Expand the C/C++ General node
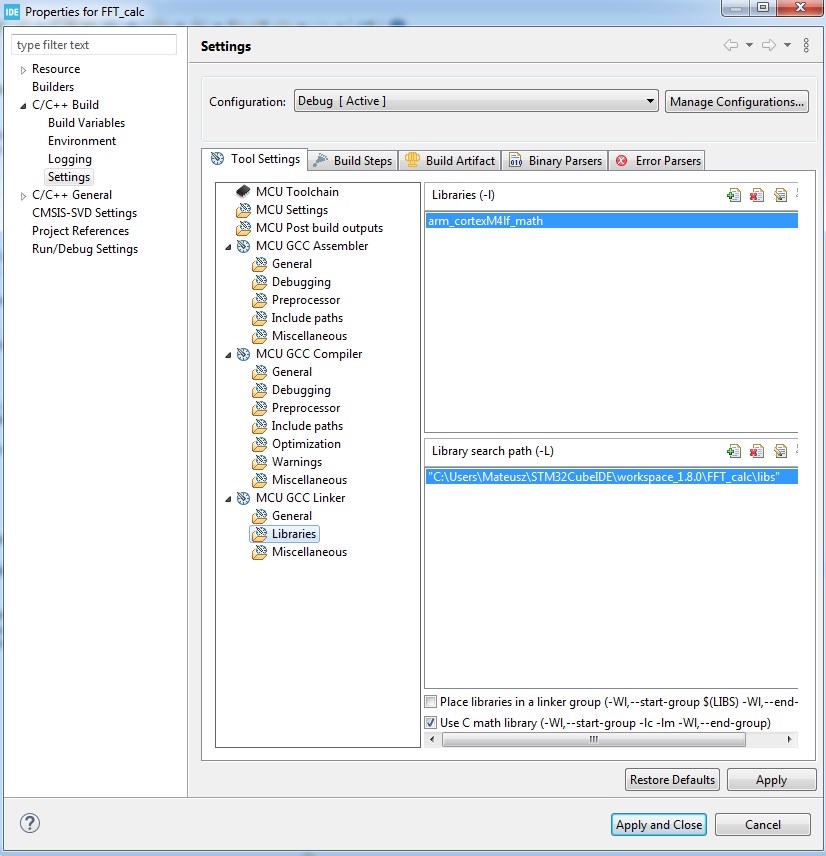Image resolution: width=826 pixels, height=856 pixels. (24, 196)
